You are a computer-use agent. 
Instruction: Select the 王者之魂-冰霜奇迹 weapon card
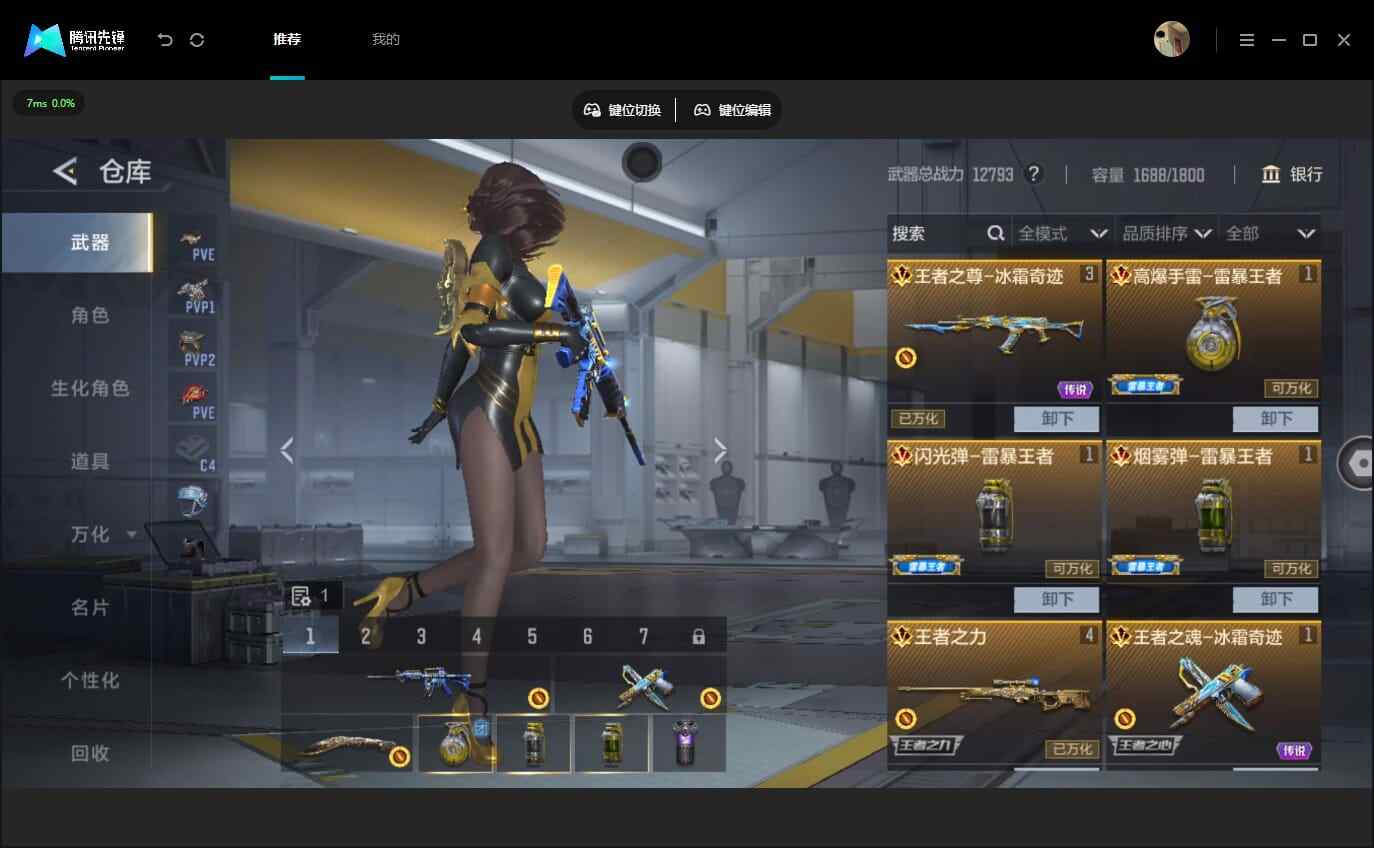point(1213,690)
